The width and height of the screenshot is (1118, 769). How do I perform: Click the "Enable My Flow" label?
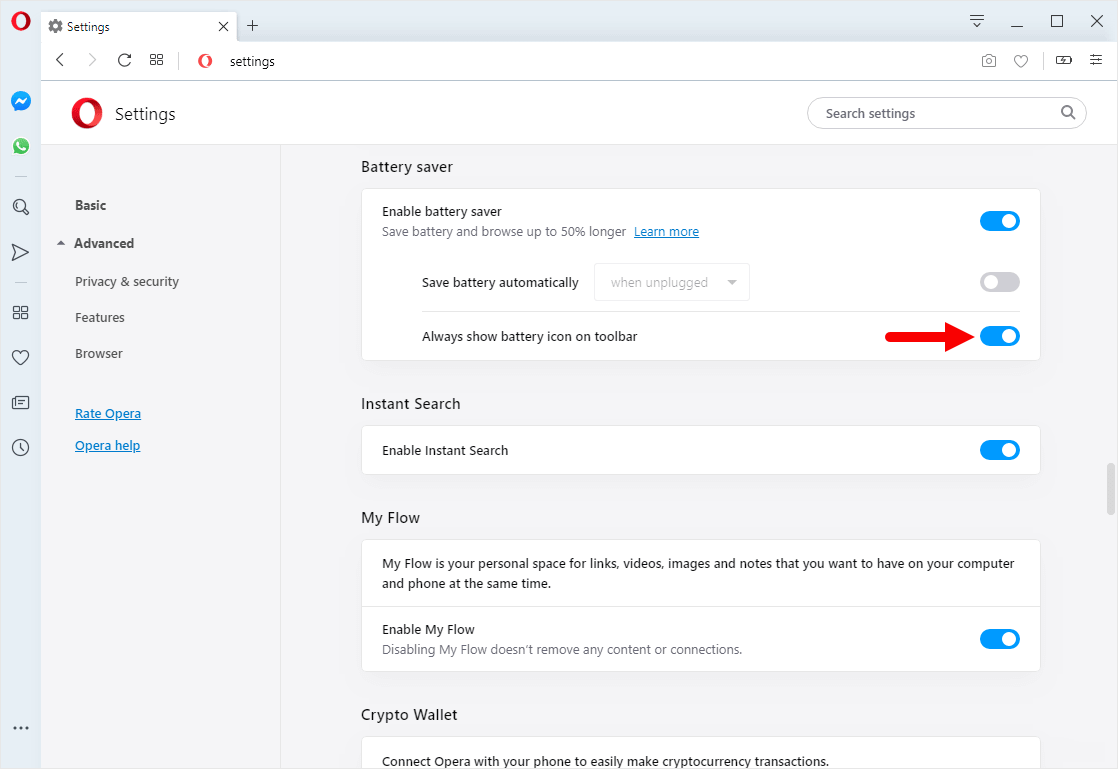tap(429, 629)
